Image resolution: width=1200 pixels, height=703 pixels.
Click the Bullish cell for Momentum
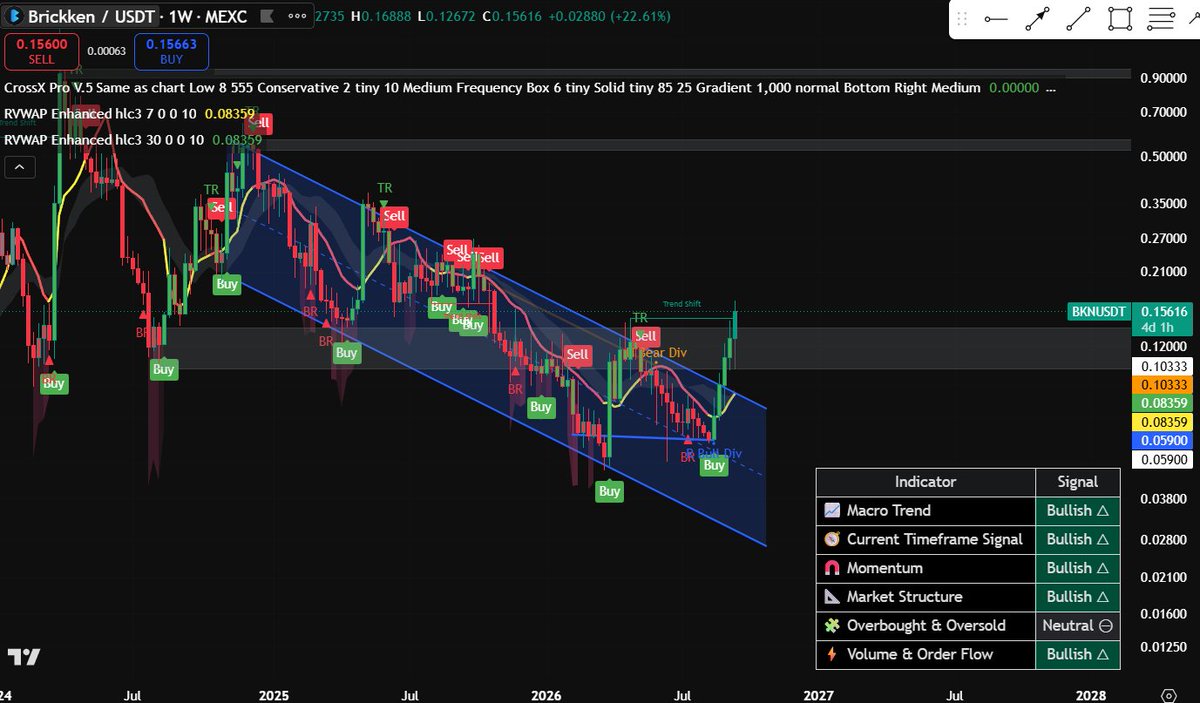(x=1078, y=568)
